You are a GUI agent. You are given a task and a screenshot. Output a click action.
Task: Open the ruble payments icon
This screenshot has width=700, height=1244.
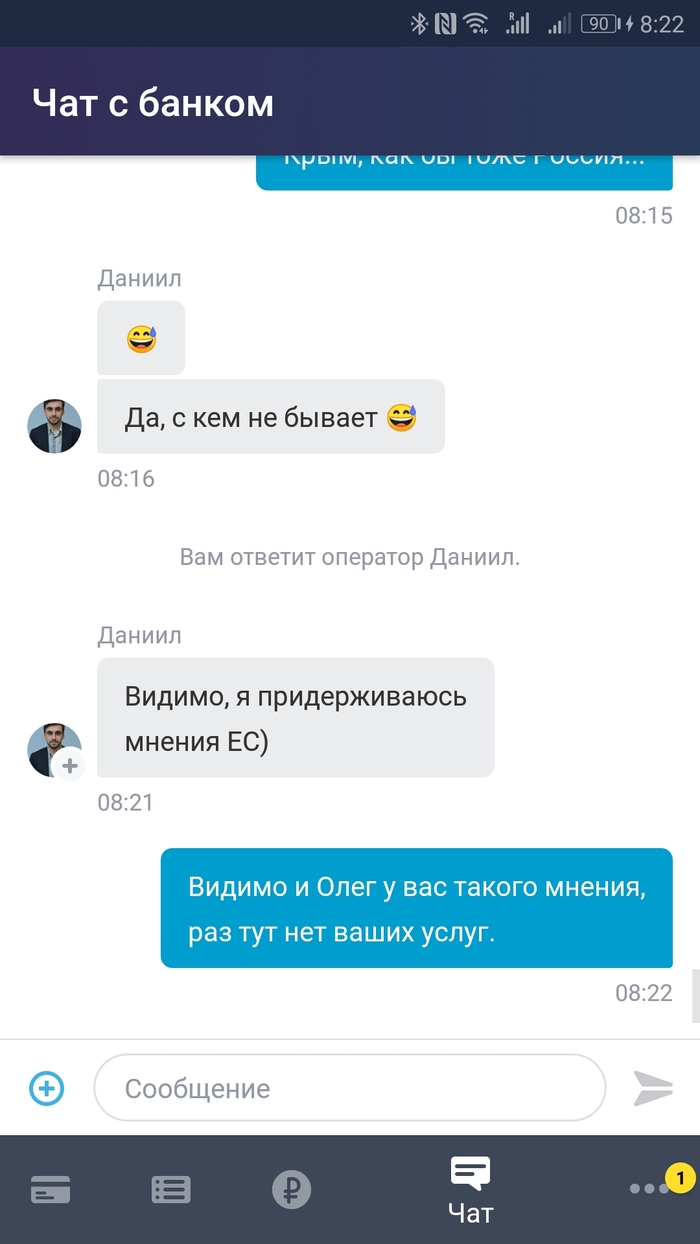292,1189
